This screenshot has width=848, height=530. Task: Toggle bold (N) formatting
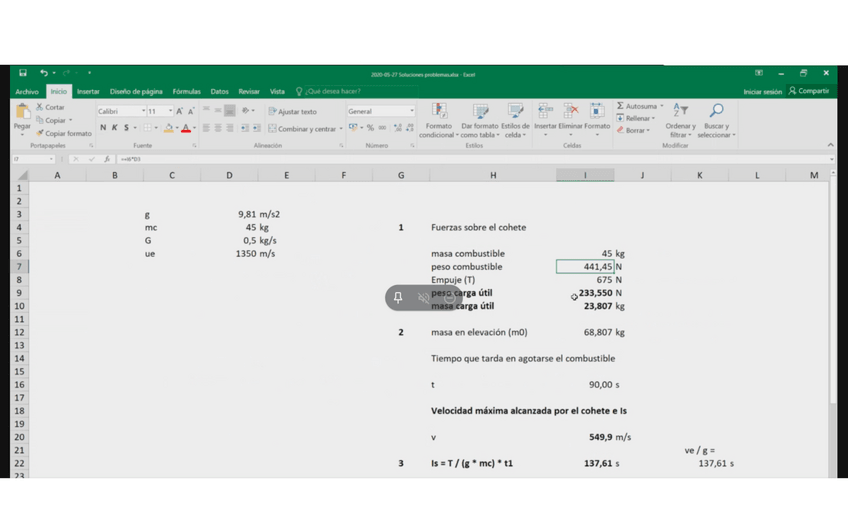pos(103,128)
